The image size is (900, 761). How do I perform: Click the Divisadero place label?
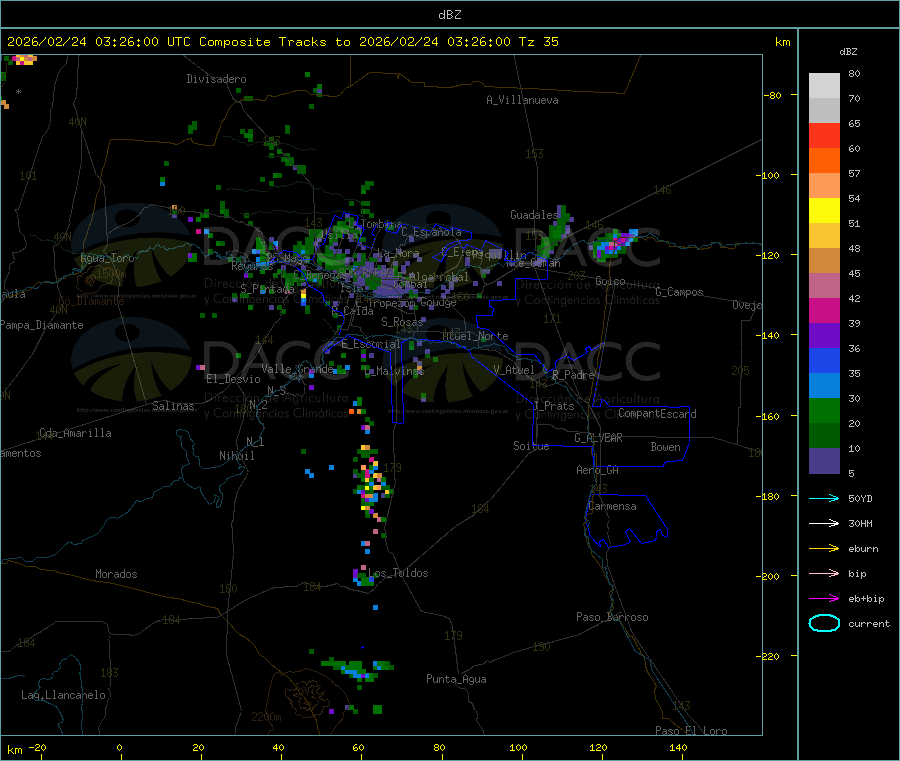click(x=216, y=79)
